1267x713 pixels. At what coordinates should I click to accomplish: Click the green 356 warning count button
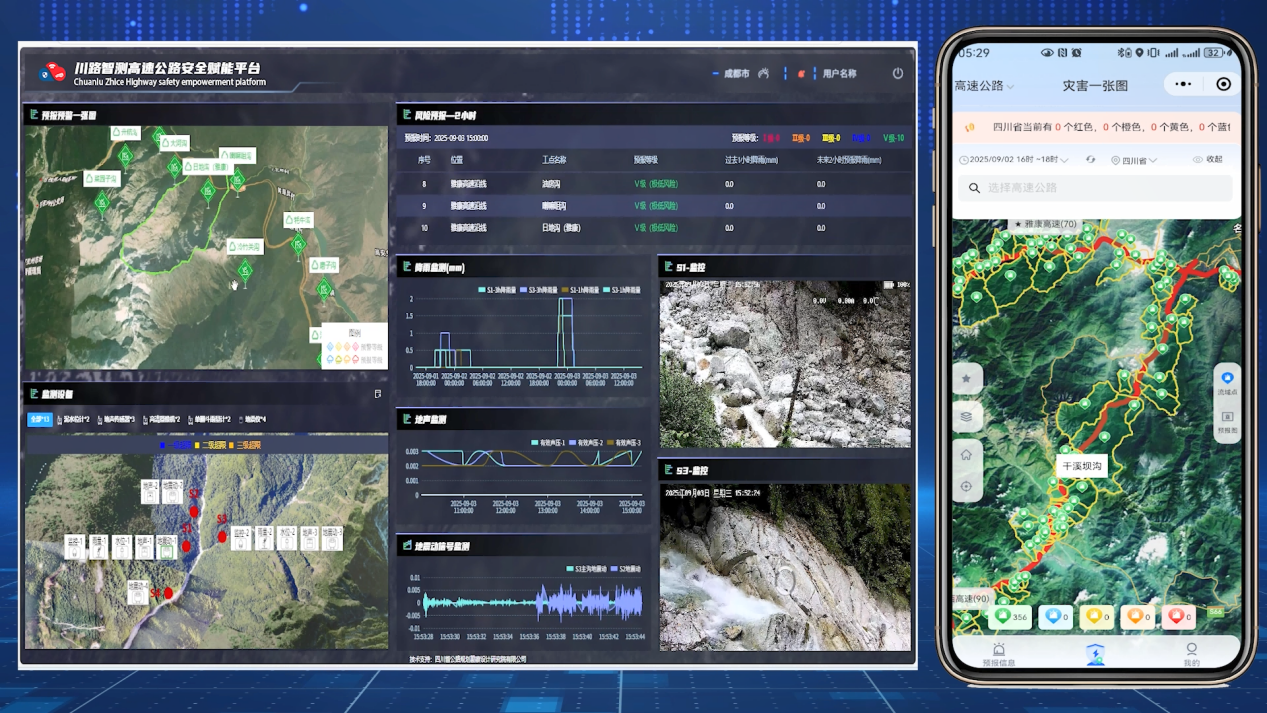point(1010,617)
